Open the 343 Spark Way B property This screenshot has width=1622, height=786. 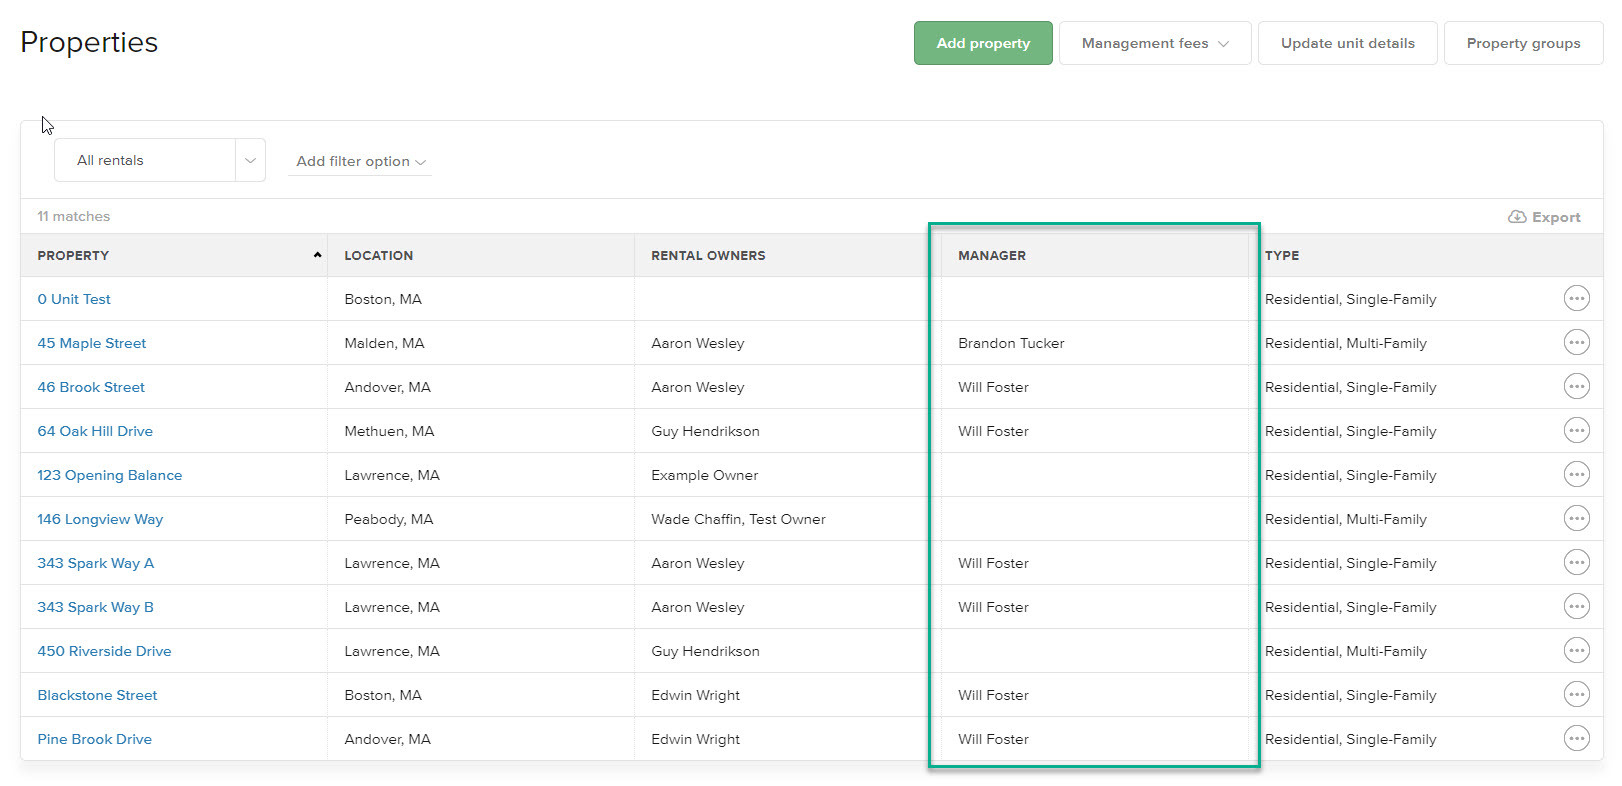coord(96,607)
